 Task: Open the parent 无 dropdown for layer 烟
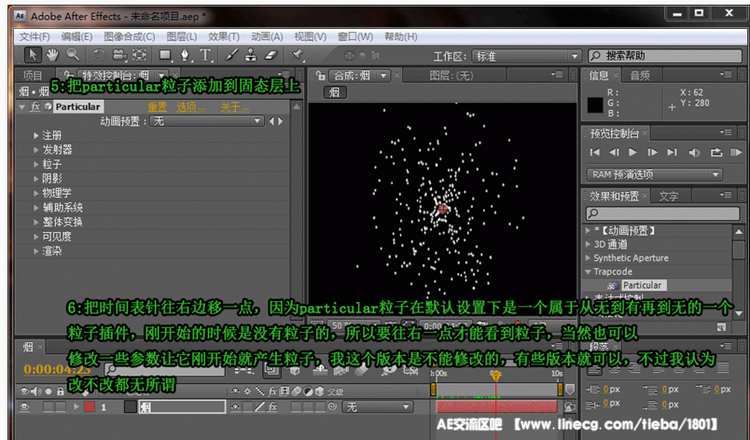377,407
